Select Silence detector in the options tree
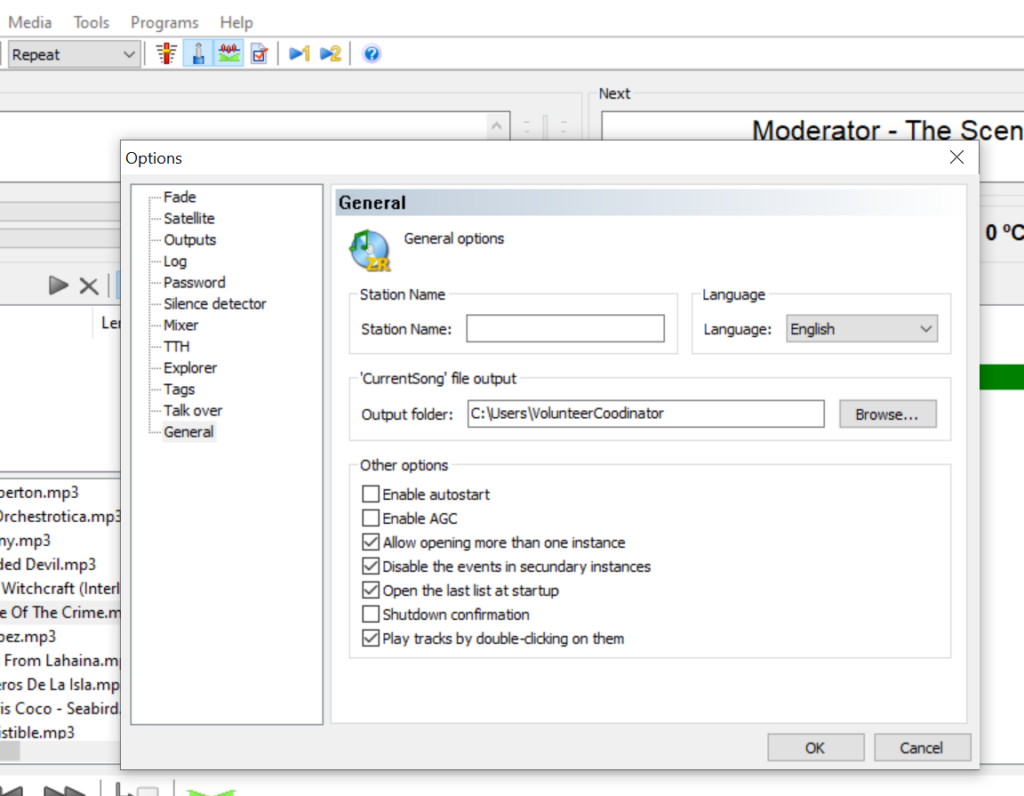 pos(215,304)
